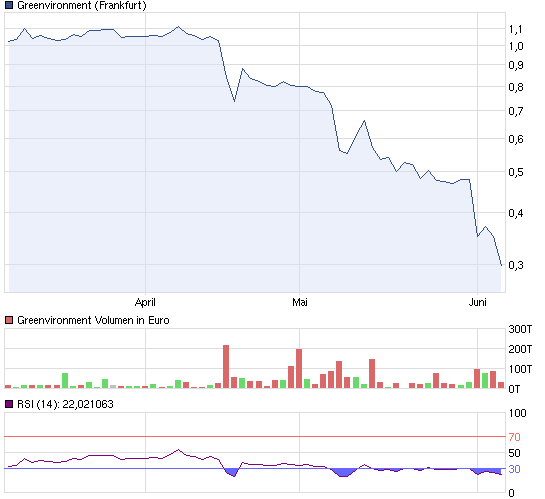Click the 0,9 price axis label
This screenshot has height=499, width=545.
click(516, 65)
